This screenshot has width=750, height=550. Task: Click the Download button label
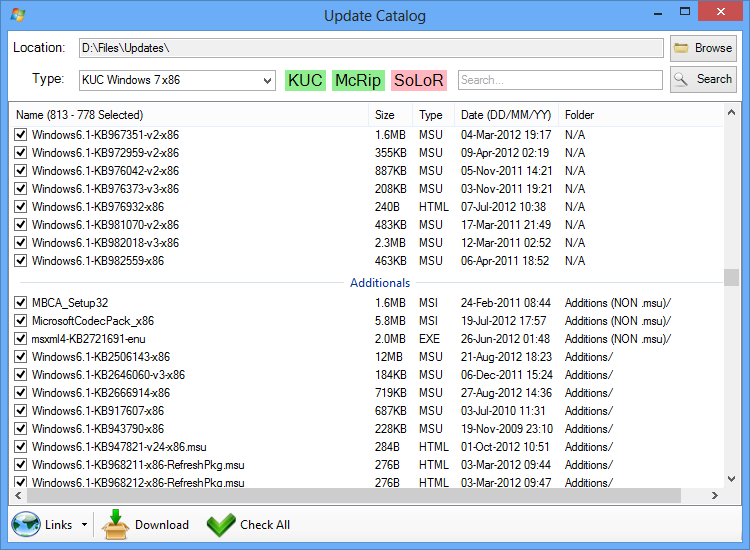click(162, 525)
